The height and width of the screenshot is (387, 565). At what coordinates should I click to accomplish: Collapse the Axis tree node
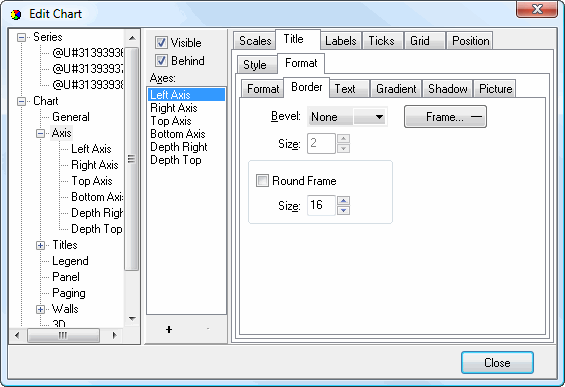40,133
